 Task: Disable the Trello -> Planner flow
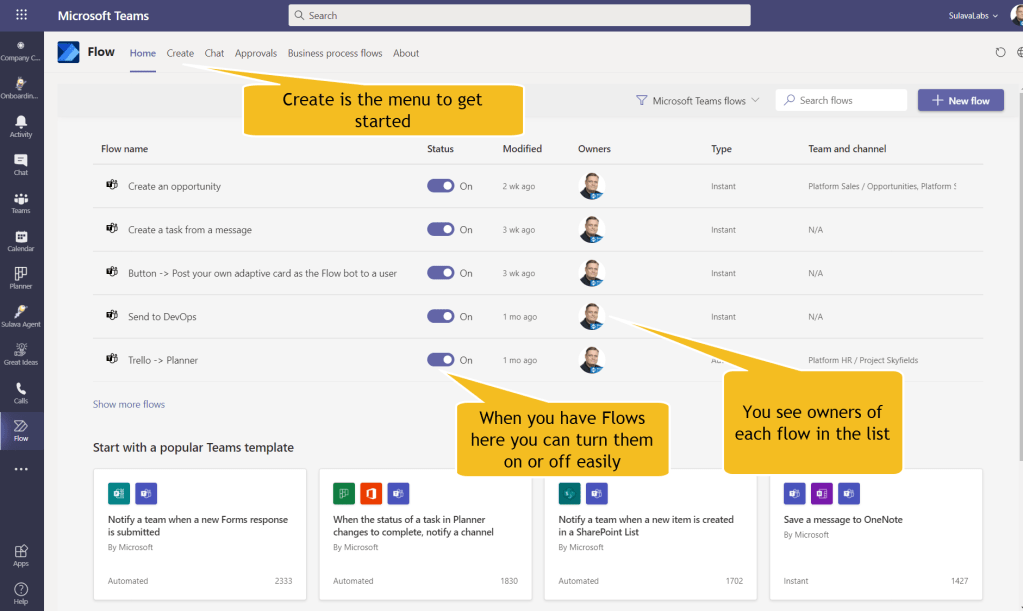tap(441, 360)
